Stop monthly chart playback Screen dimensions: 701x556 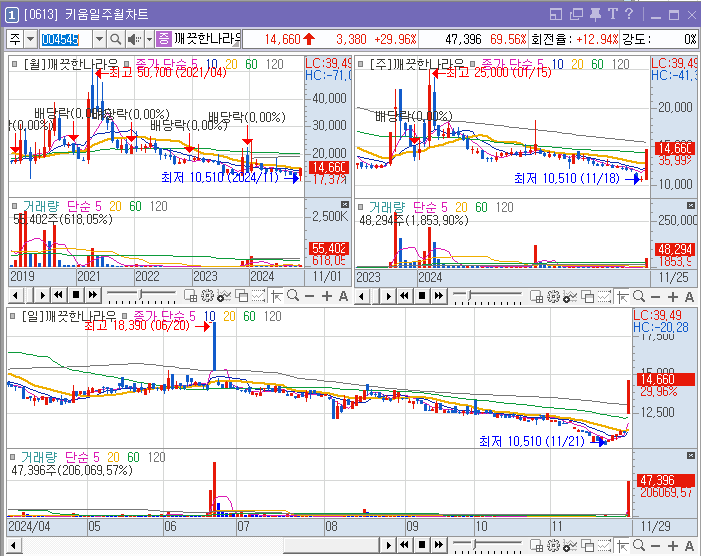point(76,295)
